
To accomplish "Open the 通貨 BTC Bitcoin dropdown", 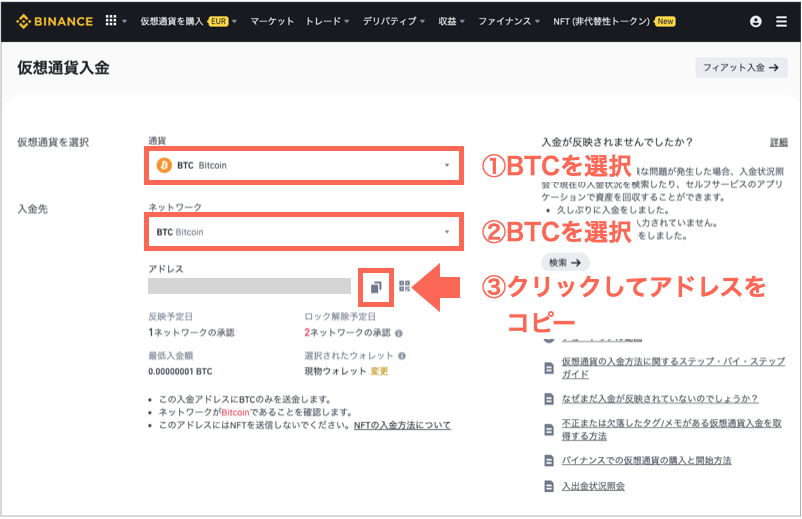I will pos(304,166).
